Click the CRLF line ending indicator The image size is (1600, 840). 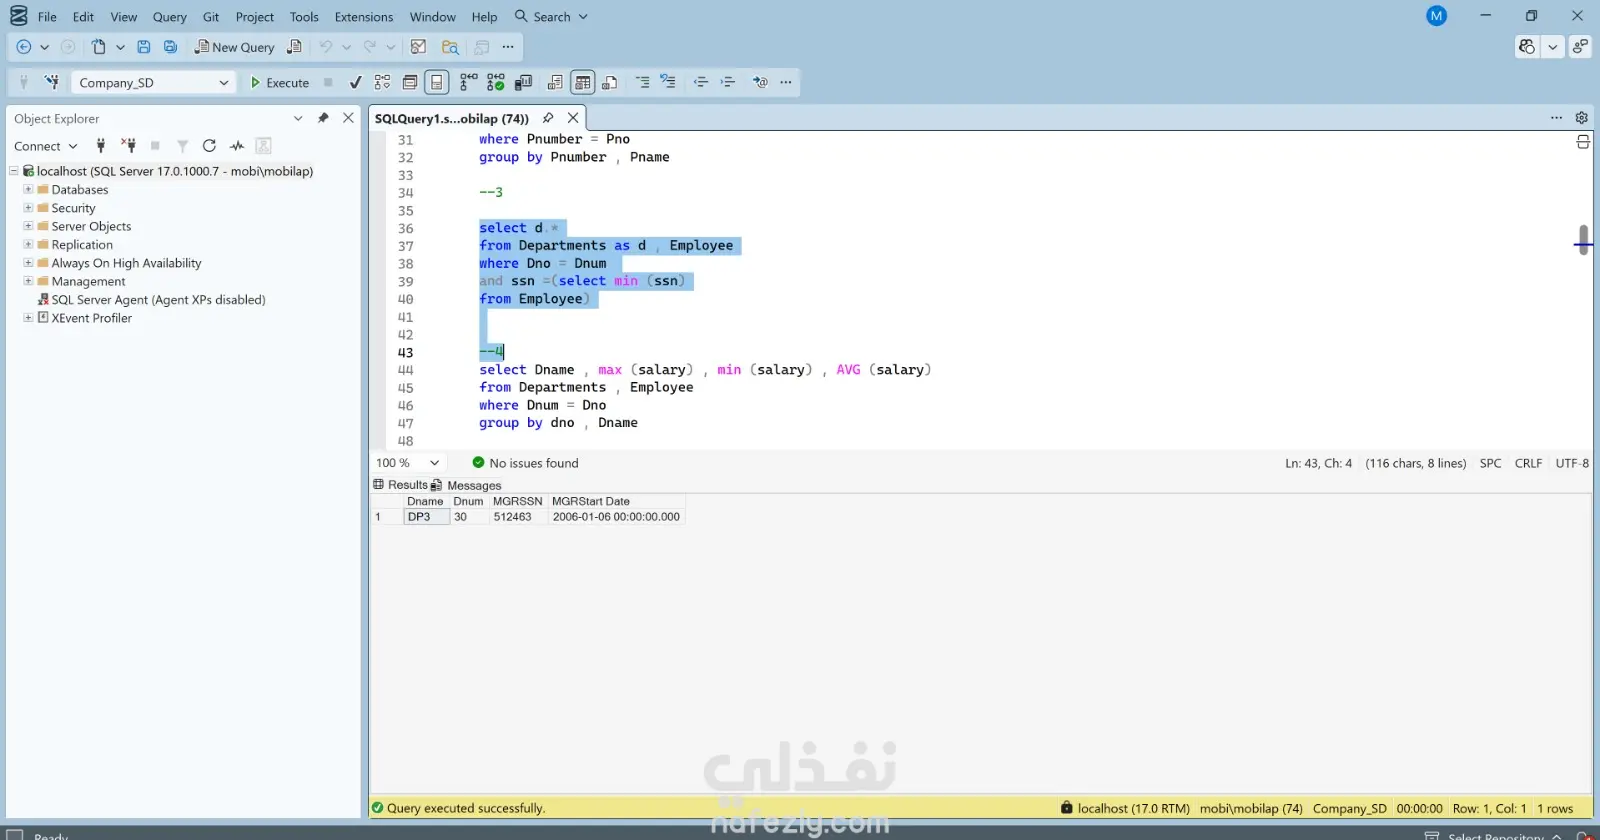point(1528,463)
